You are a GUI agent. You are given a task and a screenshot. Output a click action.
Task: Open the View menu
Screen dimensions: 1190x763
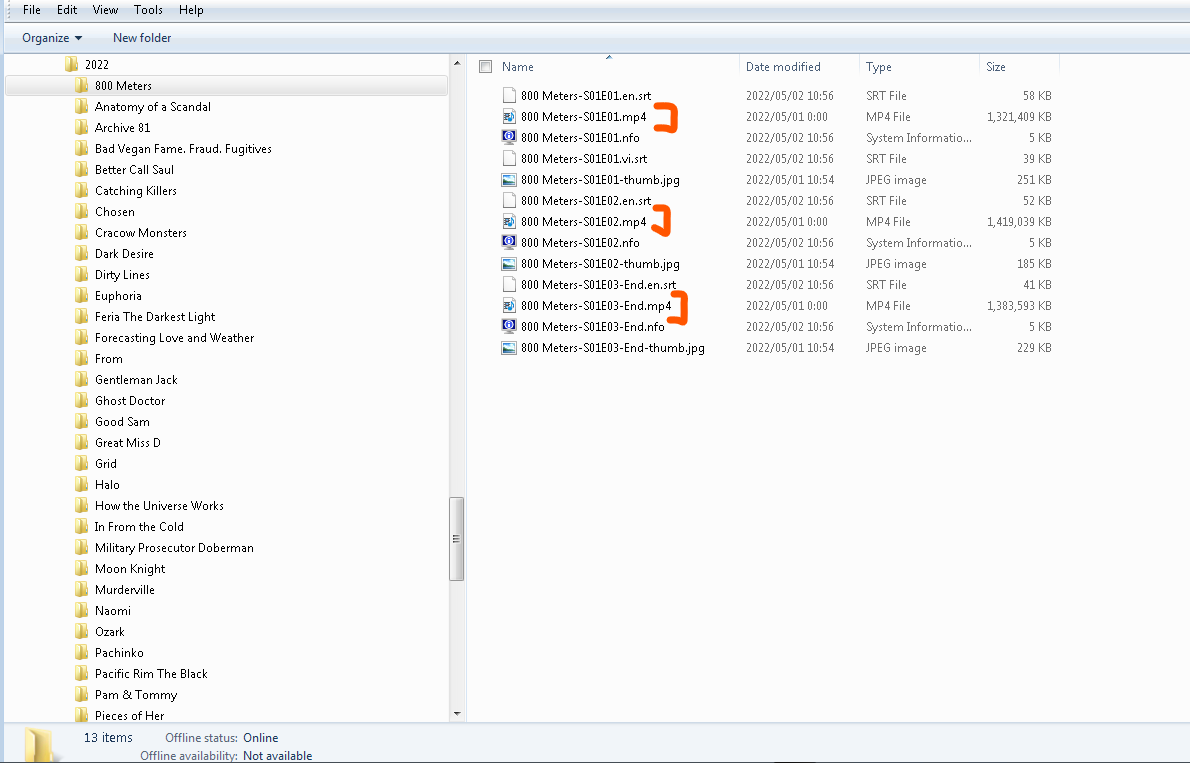105,10
